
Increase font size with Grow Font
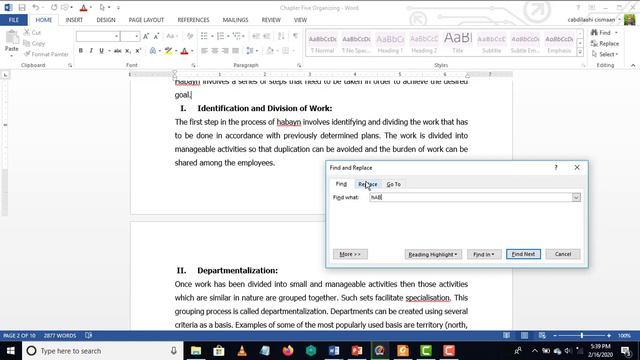pos(146,36)
